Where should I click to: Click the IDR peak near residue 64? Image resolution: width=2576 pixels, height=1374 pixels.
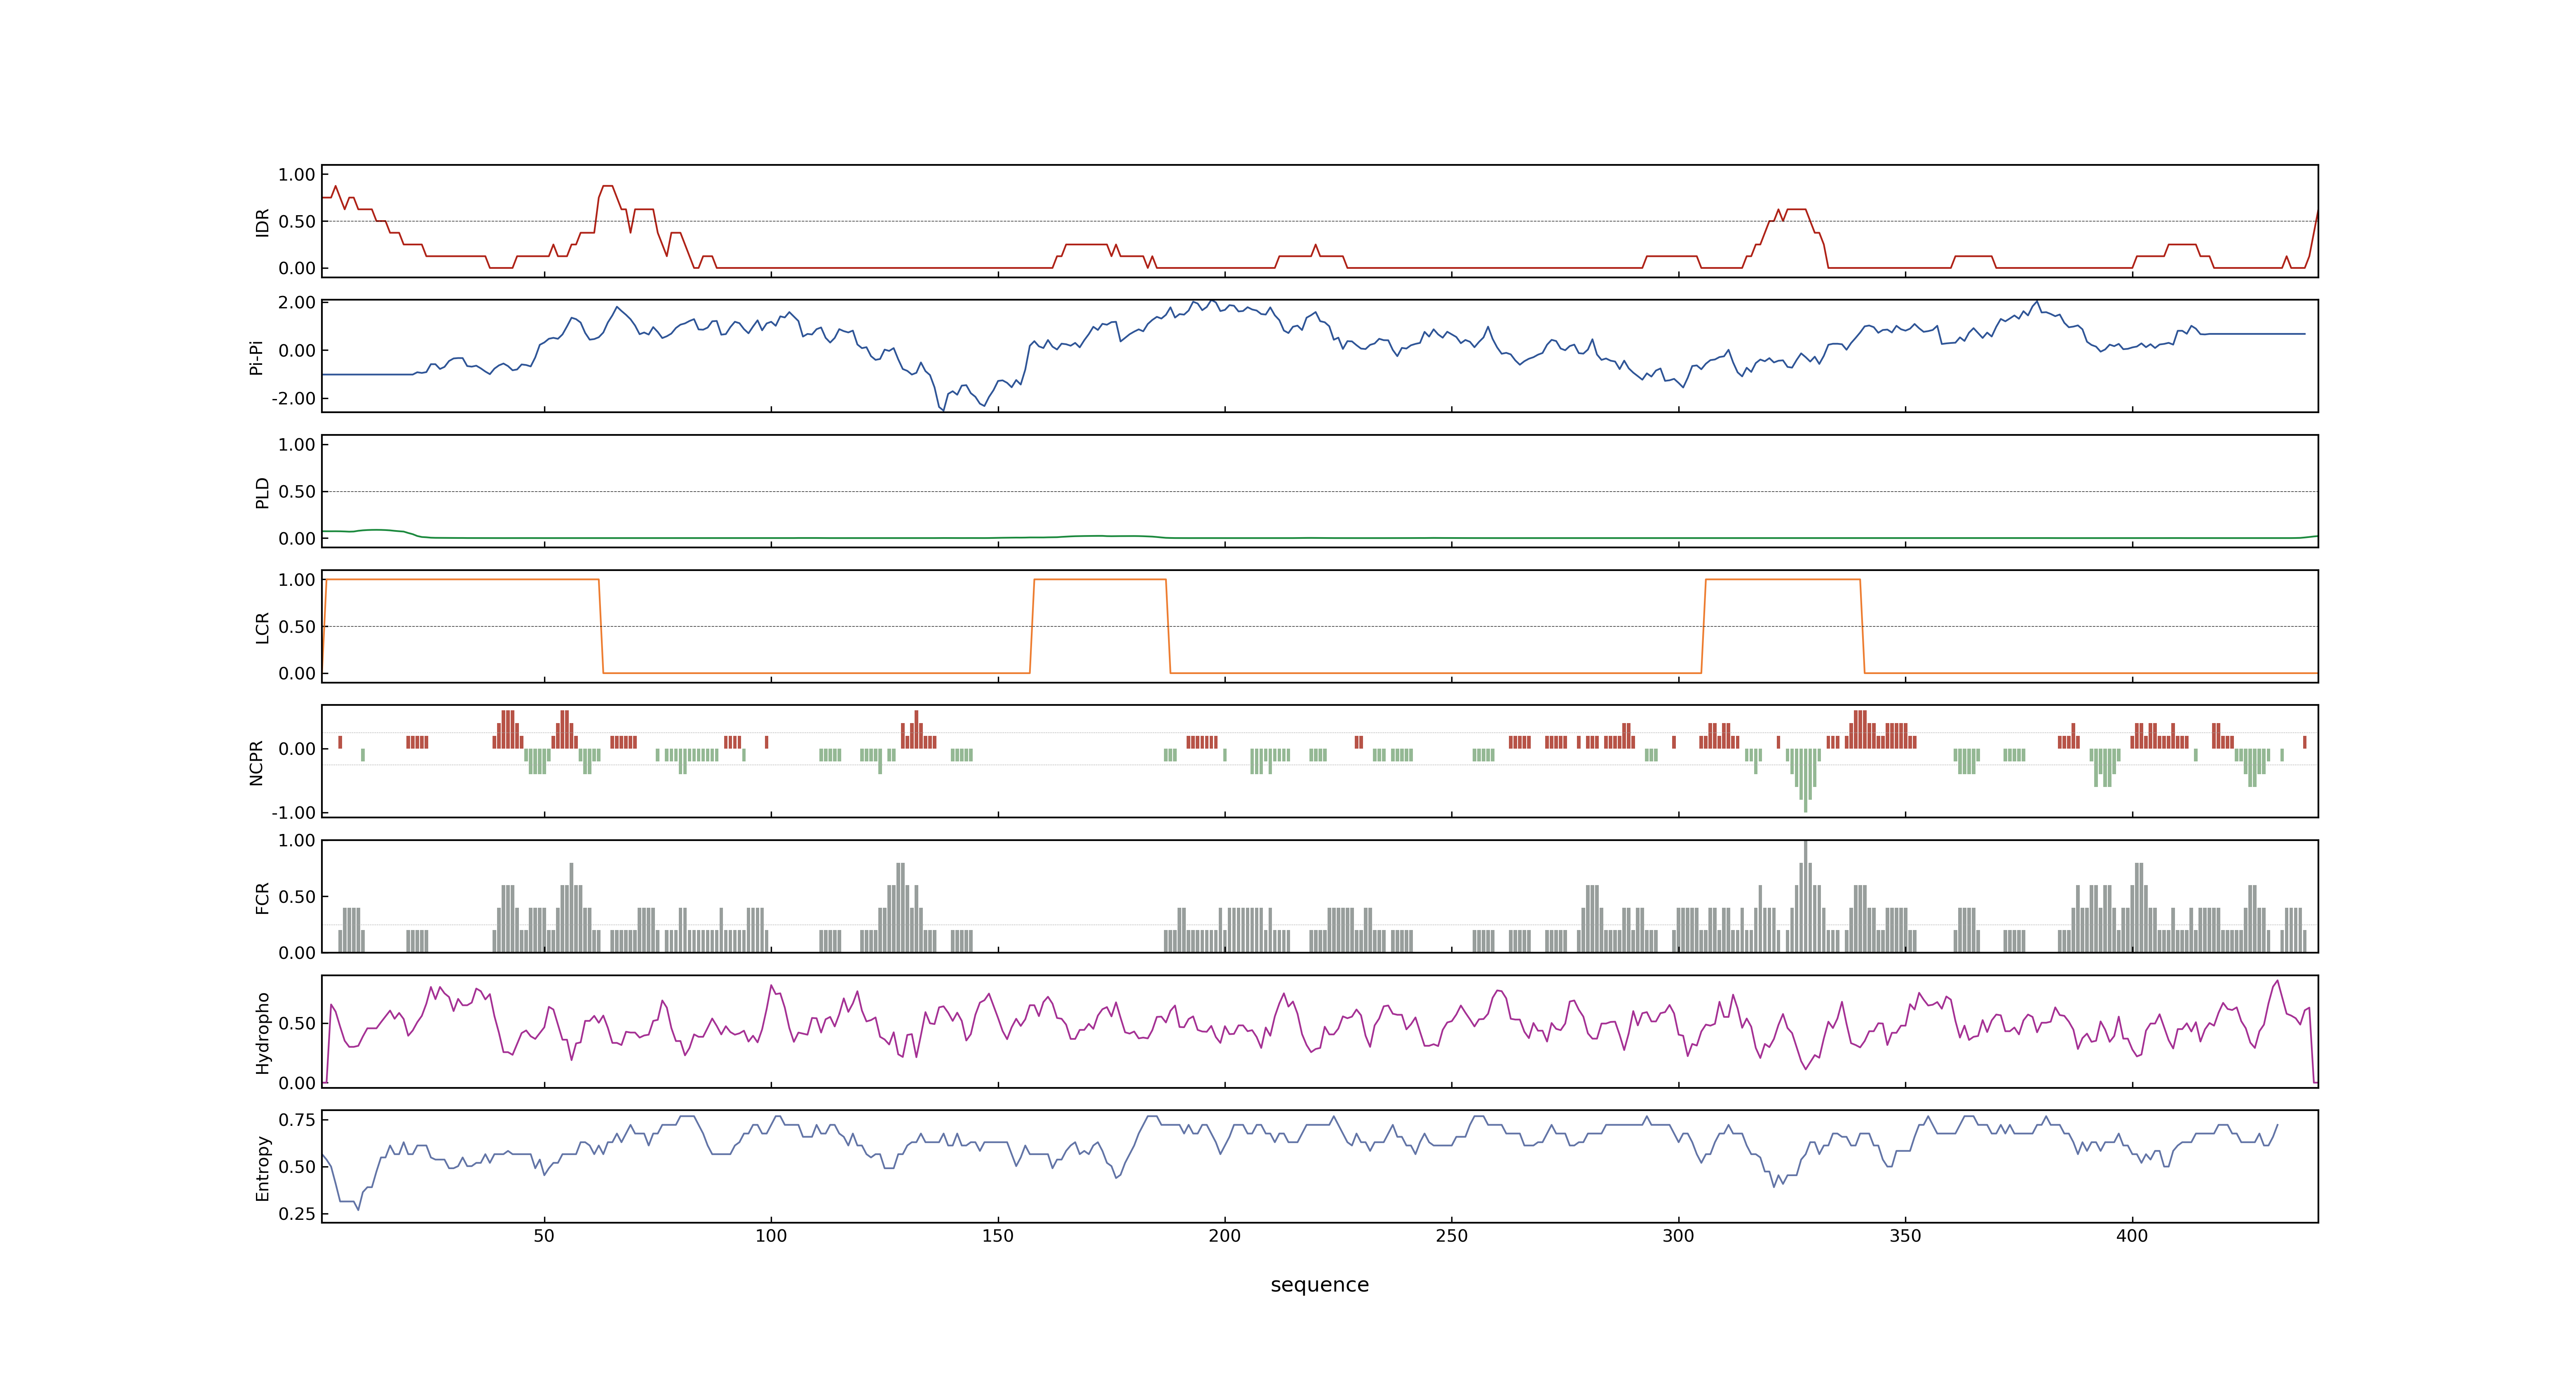click(x=607, y=186)
